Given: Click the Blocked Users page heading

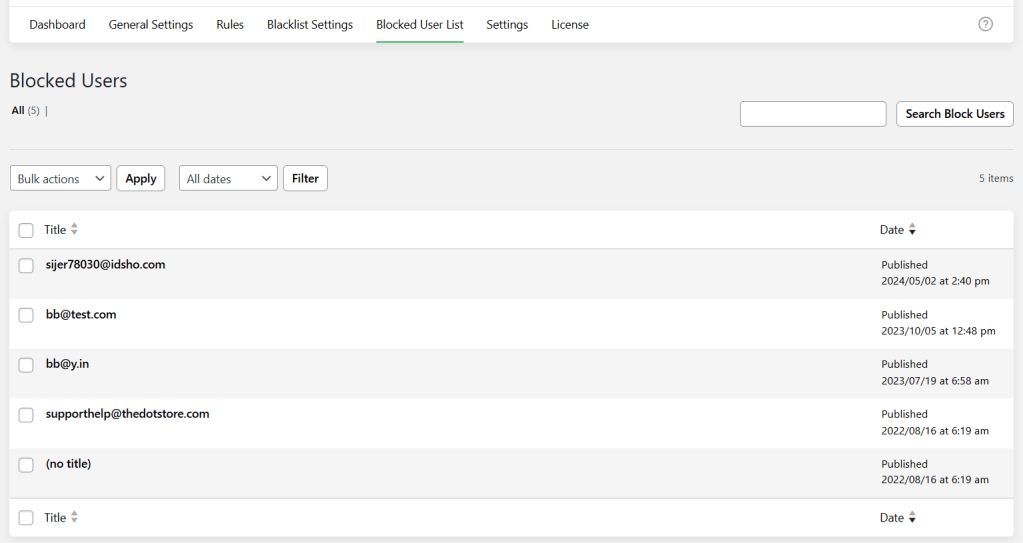Looking at the screenshot, I should click(x=69, y=80).
